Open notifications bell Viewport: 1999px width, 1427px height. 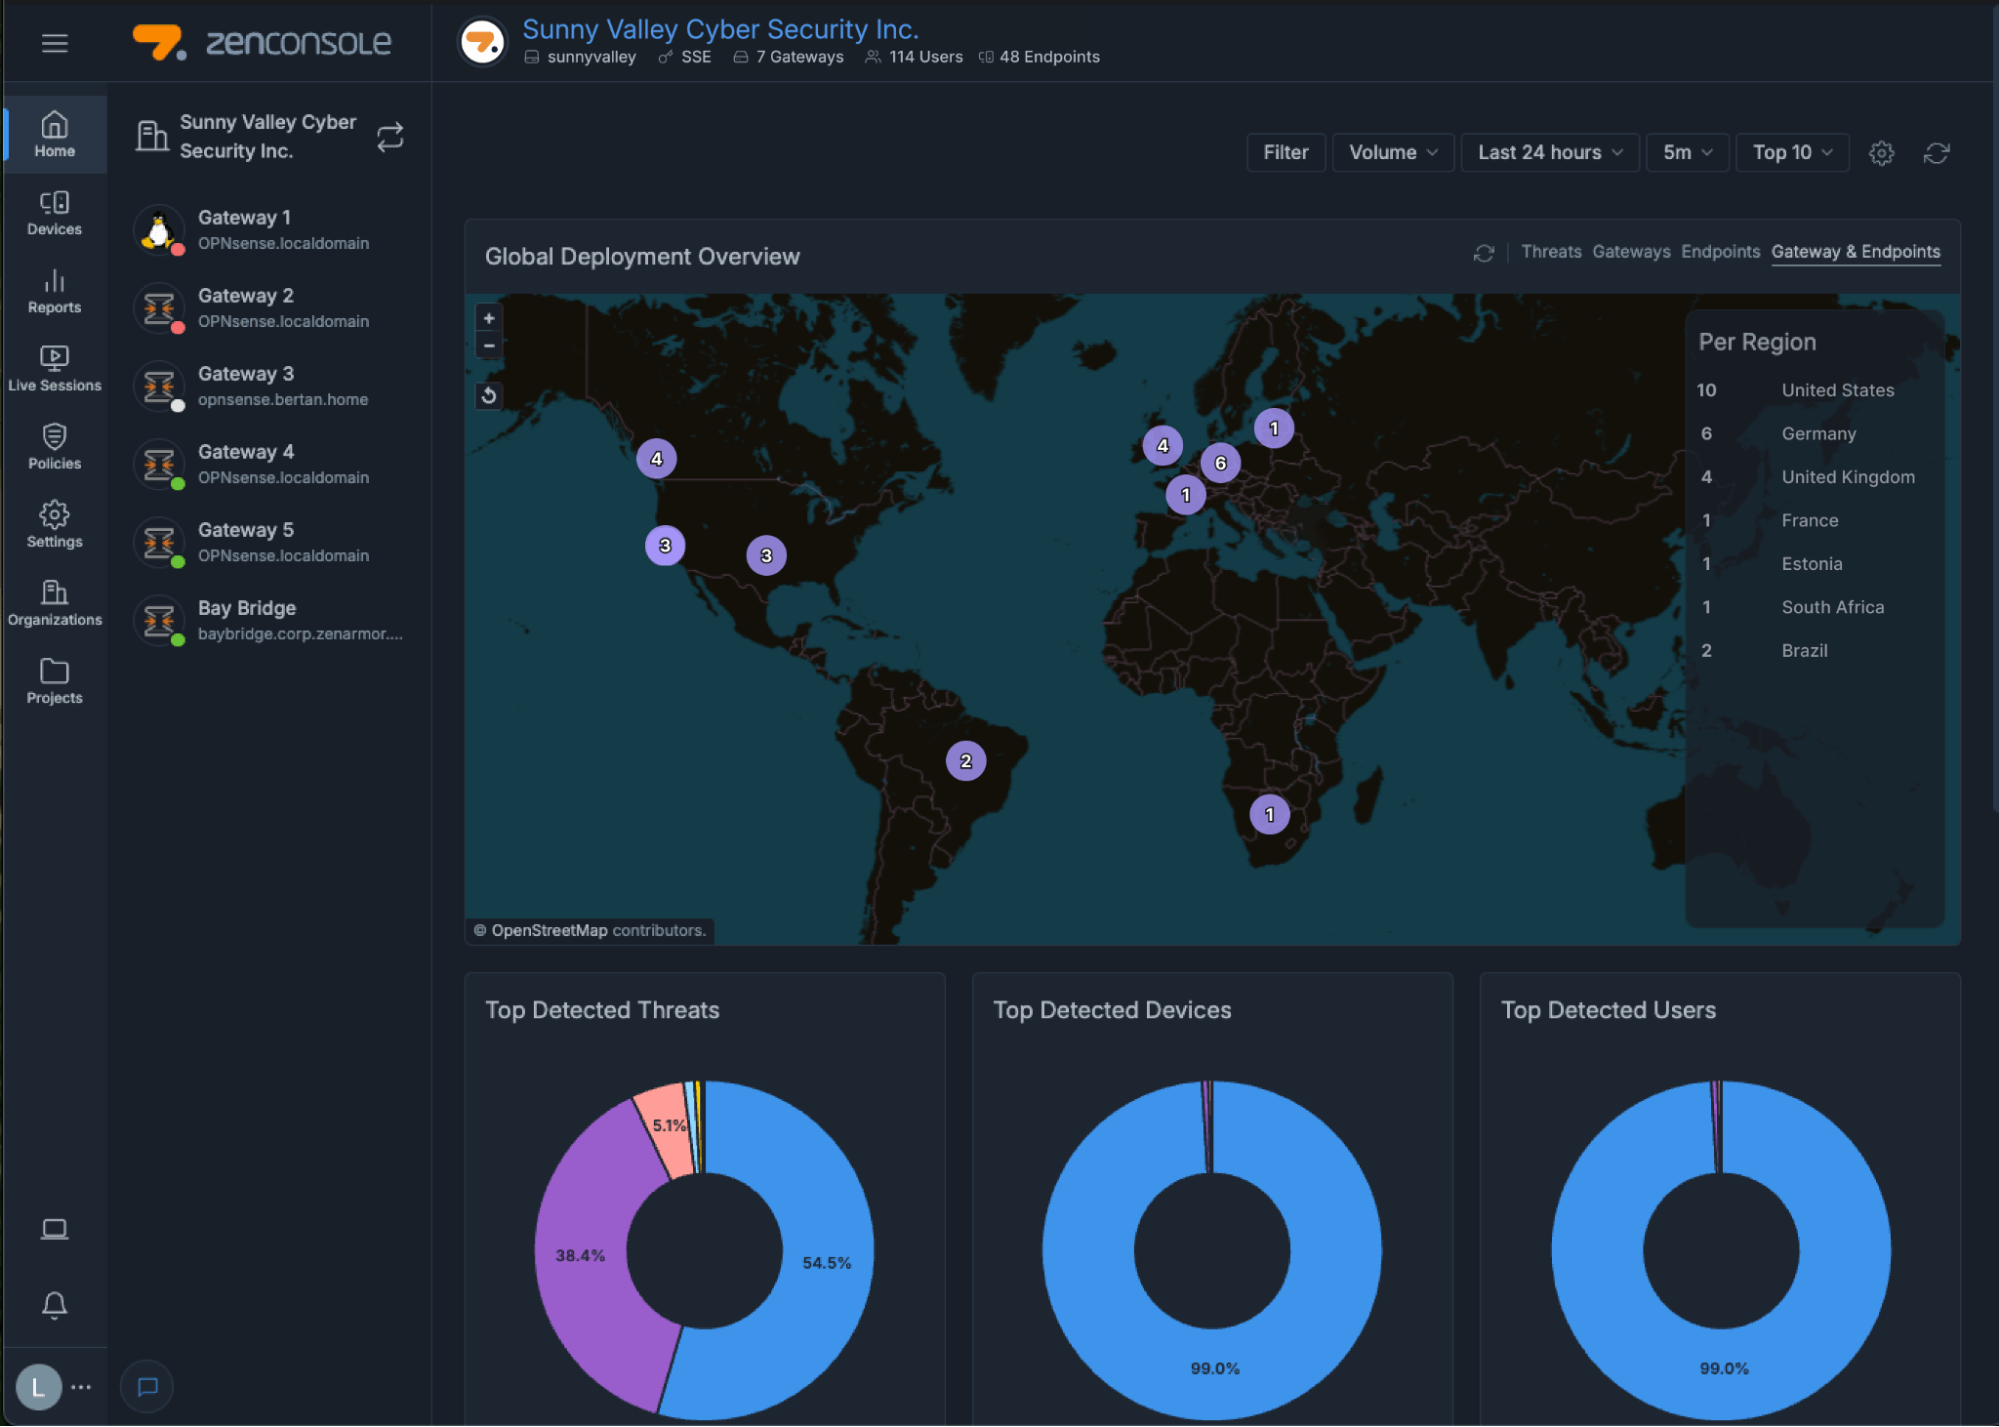[x=55, y=1305]
